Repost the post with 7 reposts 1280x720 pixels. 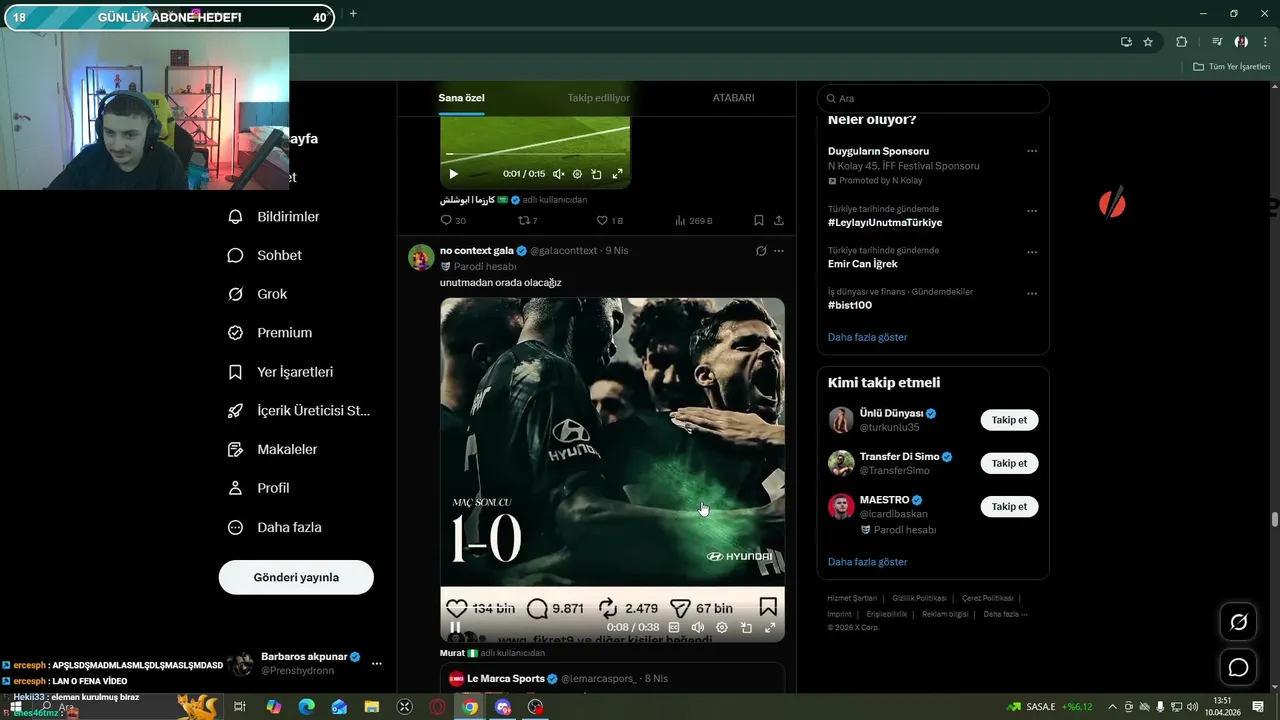(527, 220)
